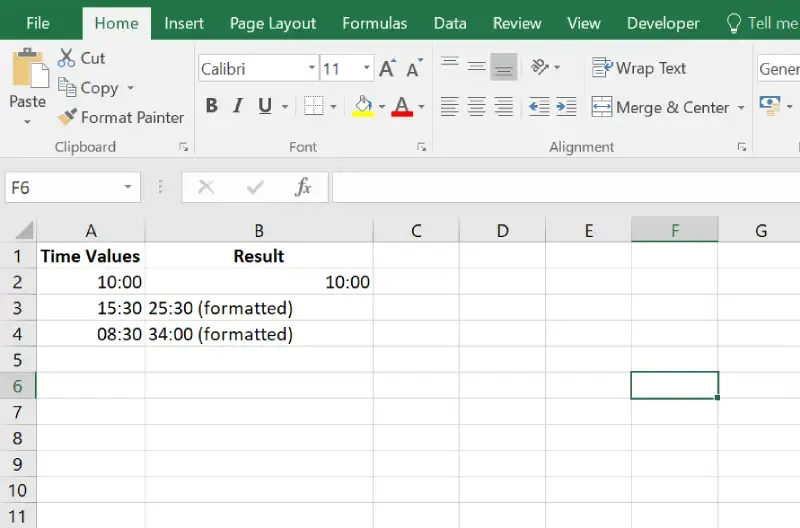
Task: Copy the selection
Action: (89, 88)
